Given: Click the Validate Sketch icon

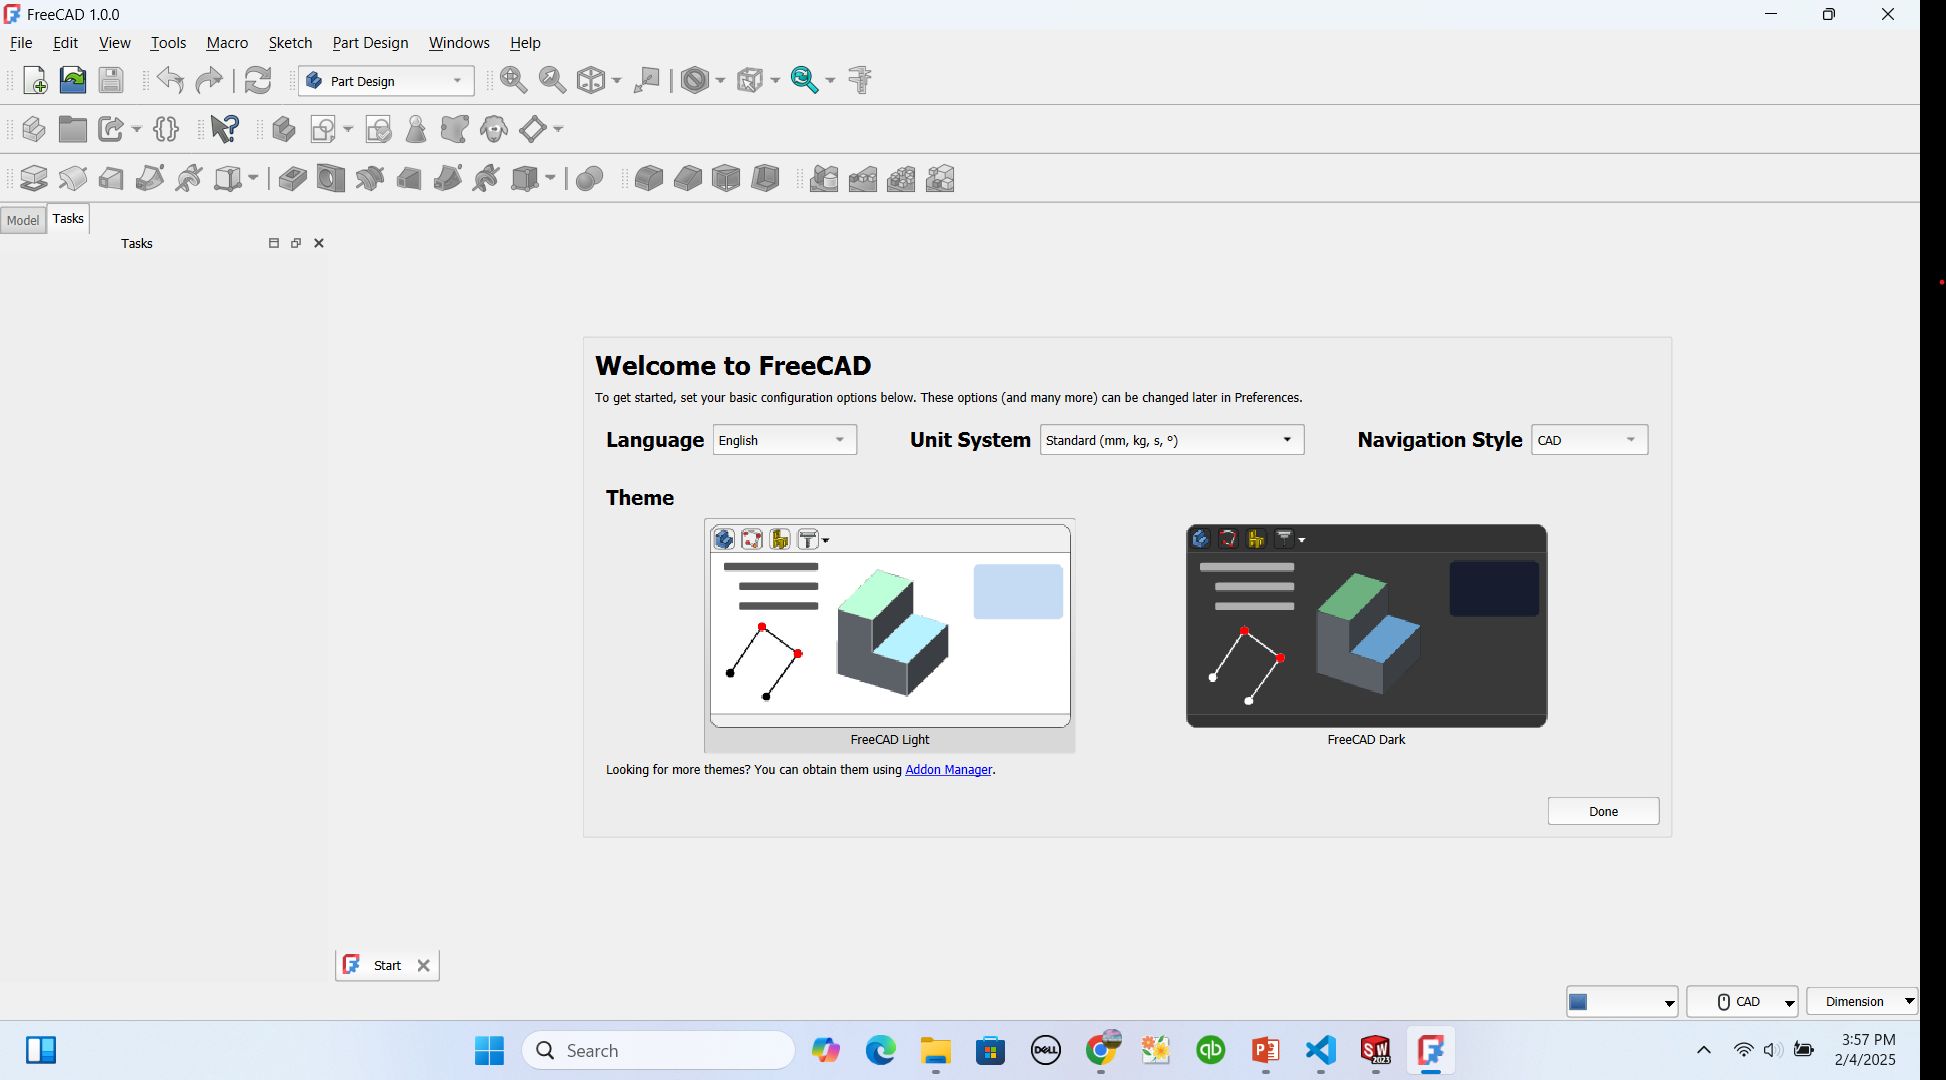Looking at the screenshot, I should coord(378,129).
